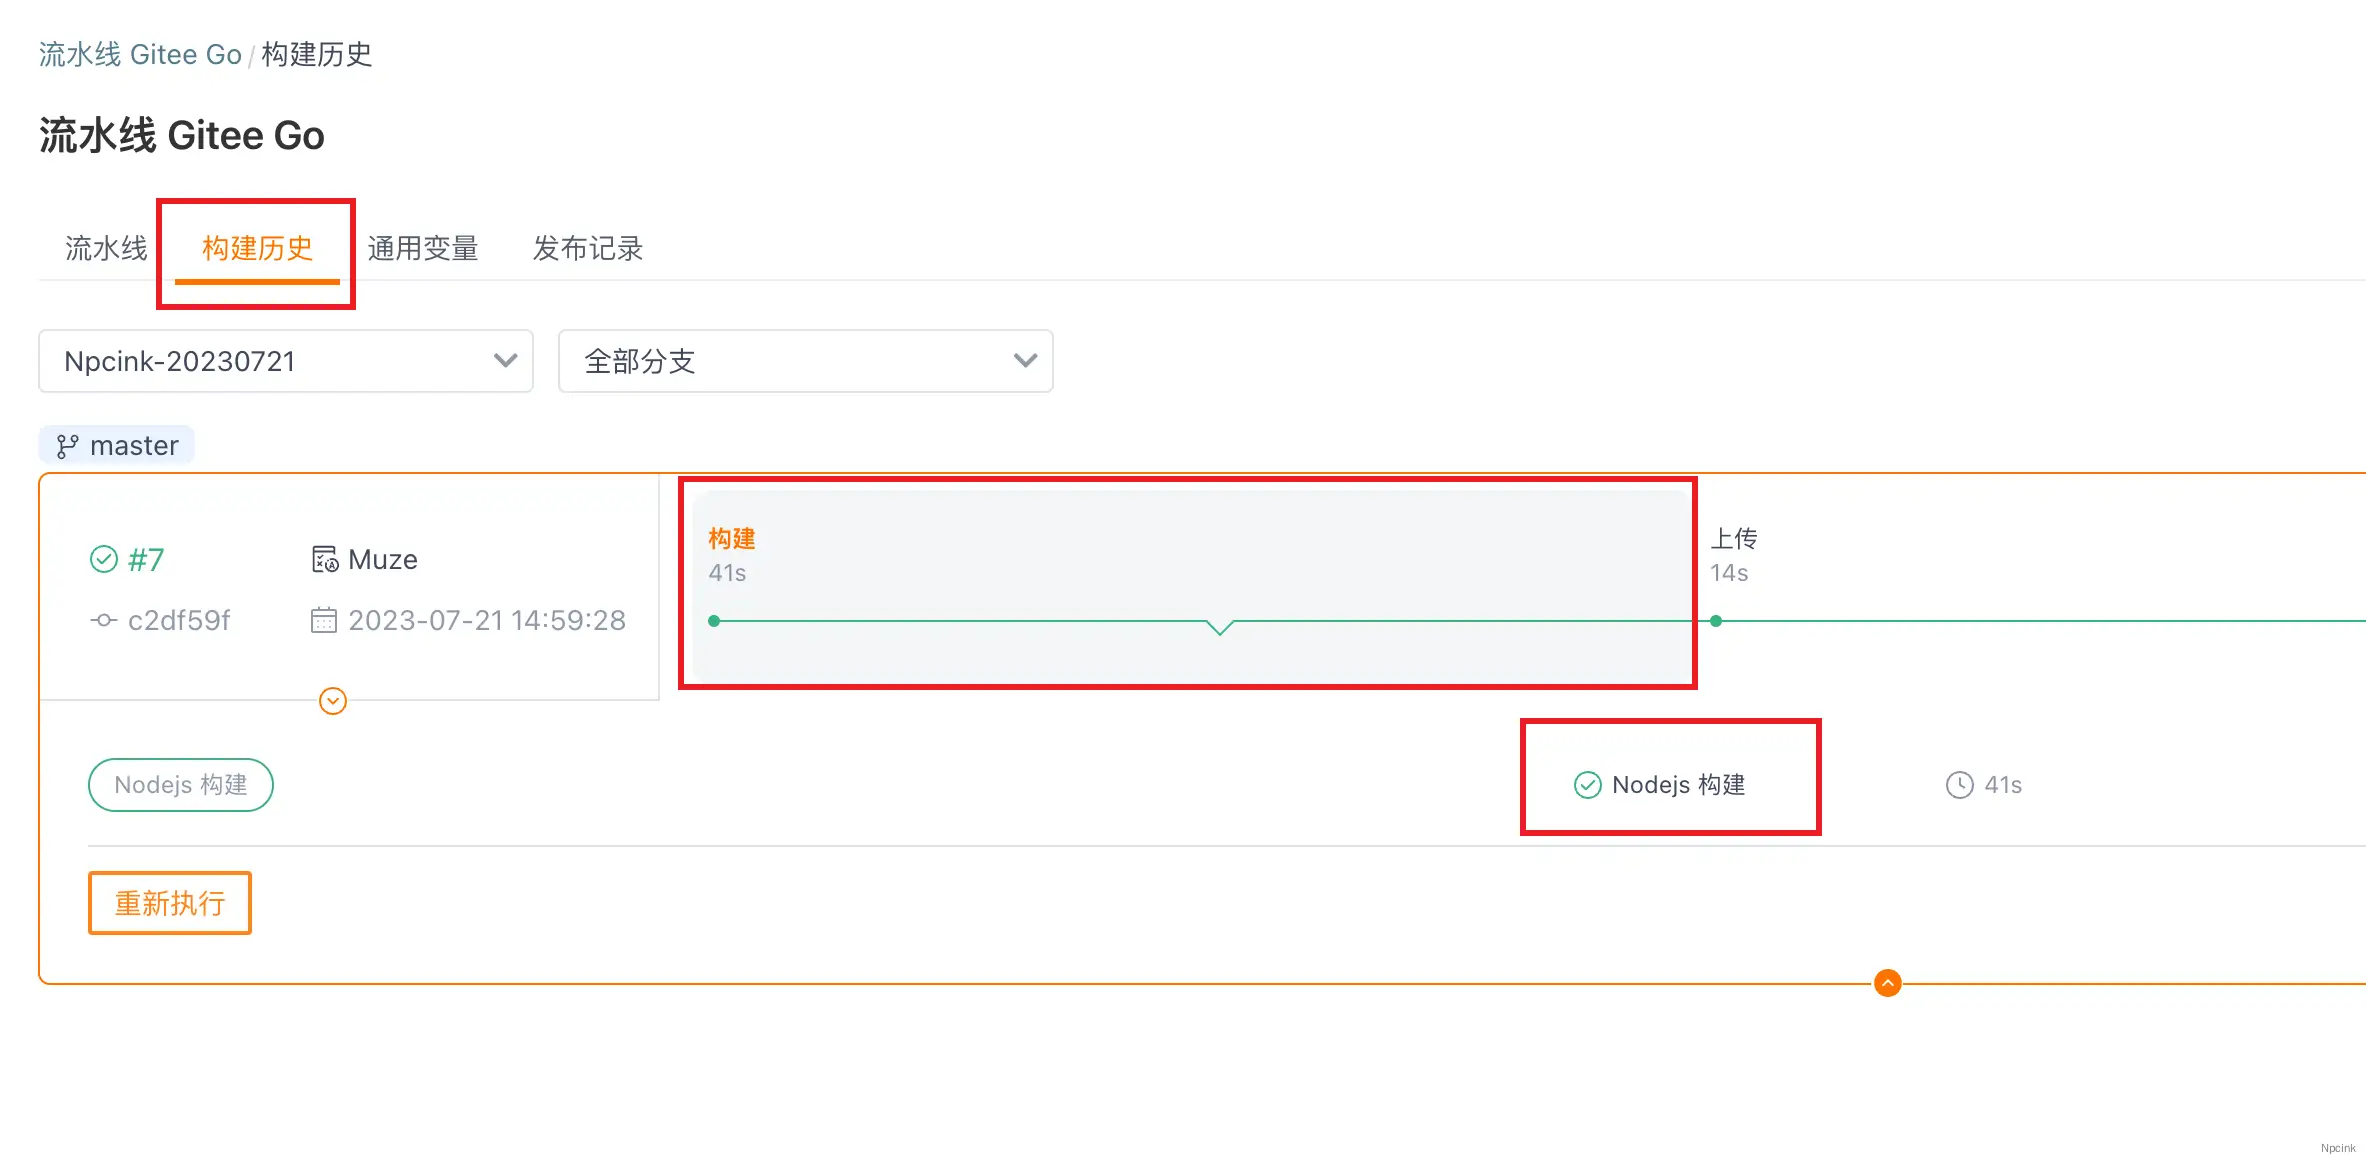
Task: Click the 构建 stage duration 41s
Action: pos(727,573)
